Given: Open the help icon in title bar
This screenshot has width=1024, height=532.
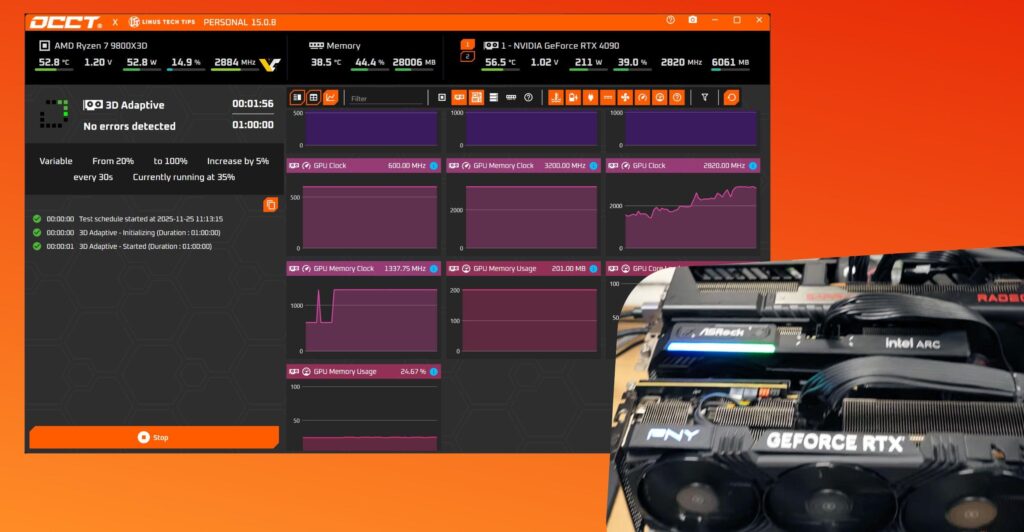Looking at the screenshot, I should (x=671, y=20).
